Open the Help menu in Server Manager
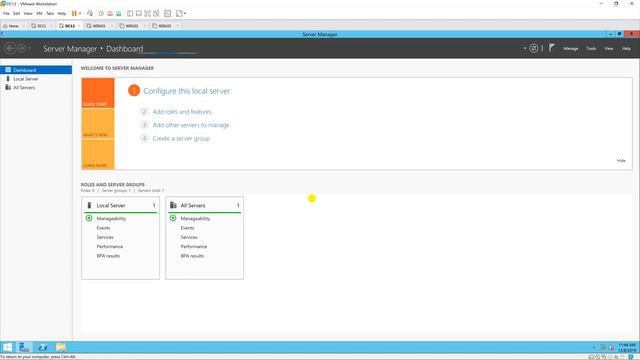This screenshot has width=640, height=360. (x=626, y=49)
